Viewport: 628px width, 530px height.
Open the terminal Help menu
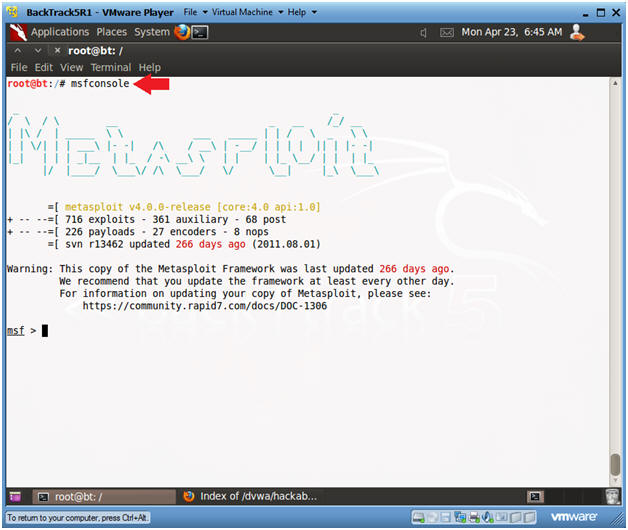(x=149, y=67)
